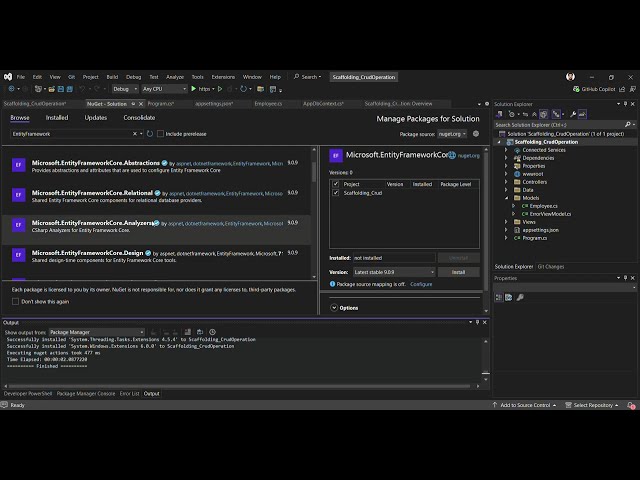The image size is (640, 480).
Task: Click the Output window clear all icon
Action: coord(188,332)
